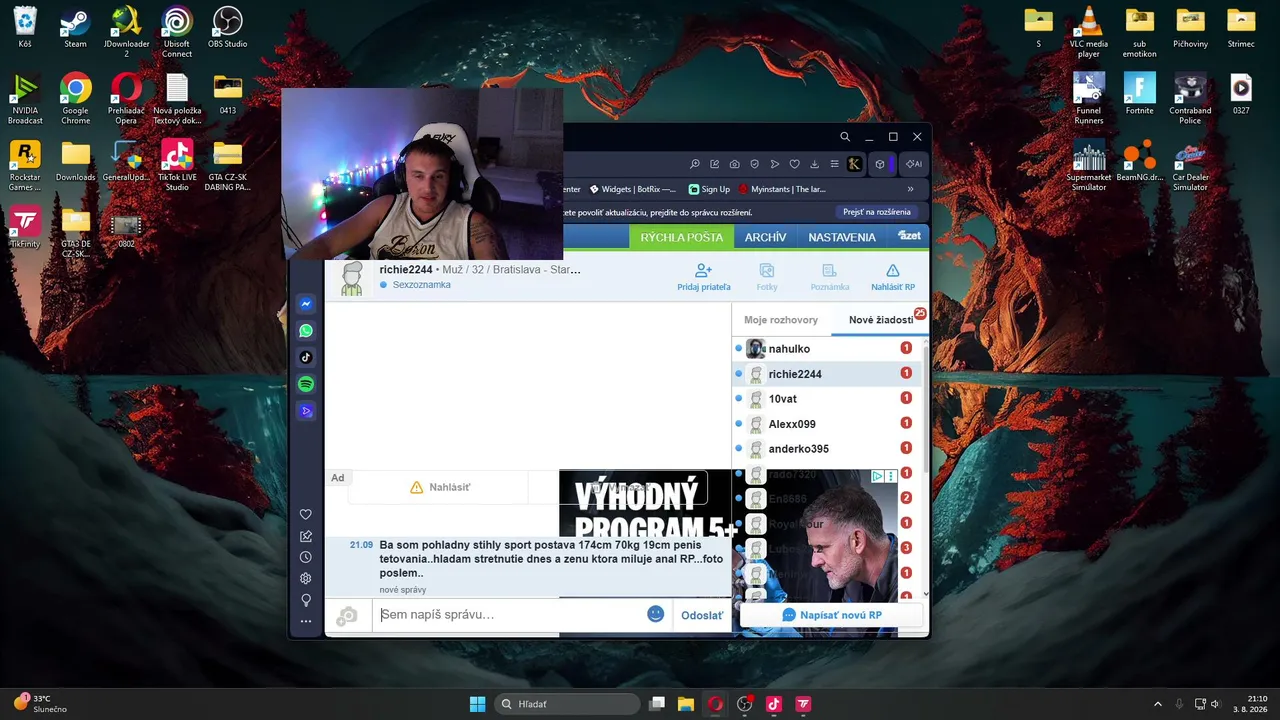Click the K extension icon in toolbar
Screen dimensions: 1280x720
(x=855, y=164)
